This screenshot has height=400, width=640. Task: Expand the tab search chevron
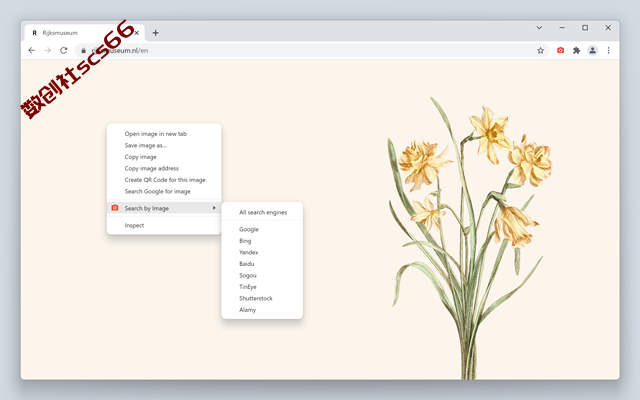point(539,27)
